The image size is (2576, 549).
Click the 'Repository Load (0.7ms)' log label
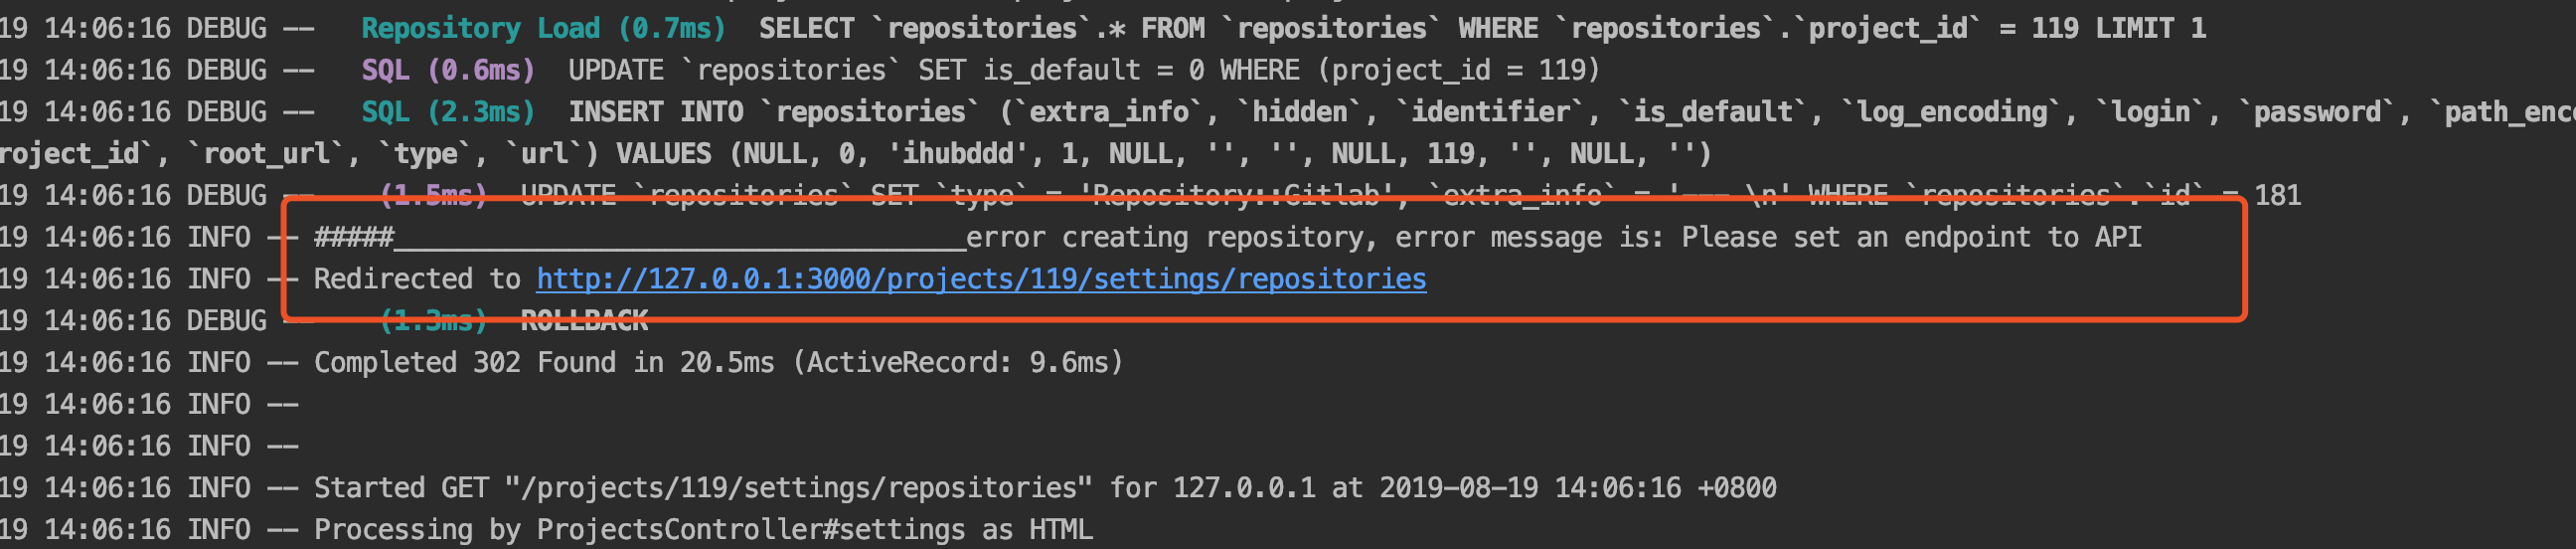(543, 28)
